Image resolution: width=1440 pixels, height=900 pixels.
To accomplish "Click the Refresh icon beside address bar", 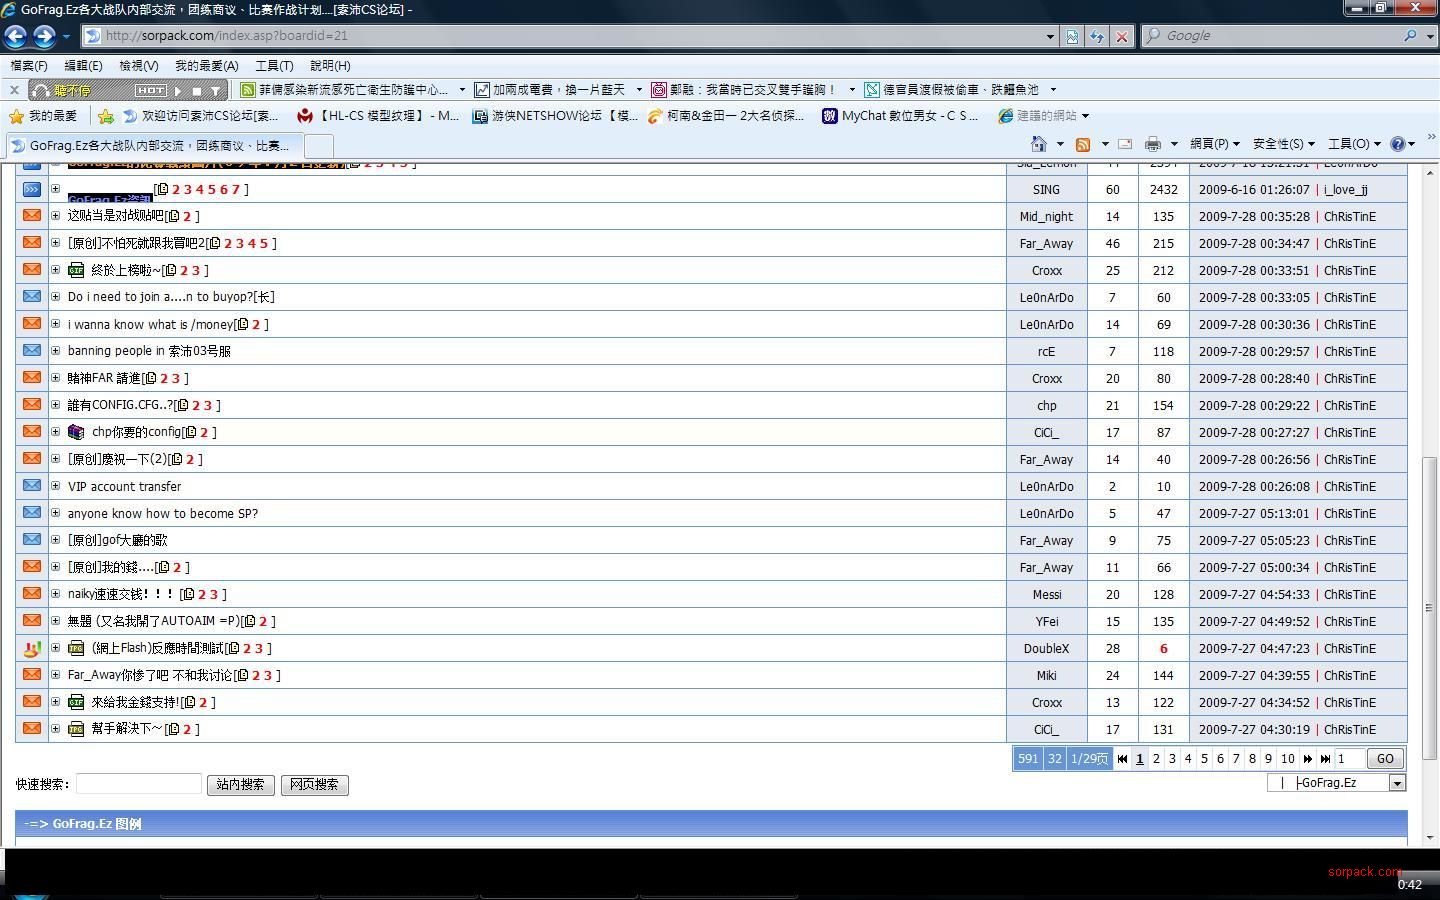I will [x=1097, y=36].
